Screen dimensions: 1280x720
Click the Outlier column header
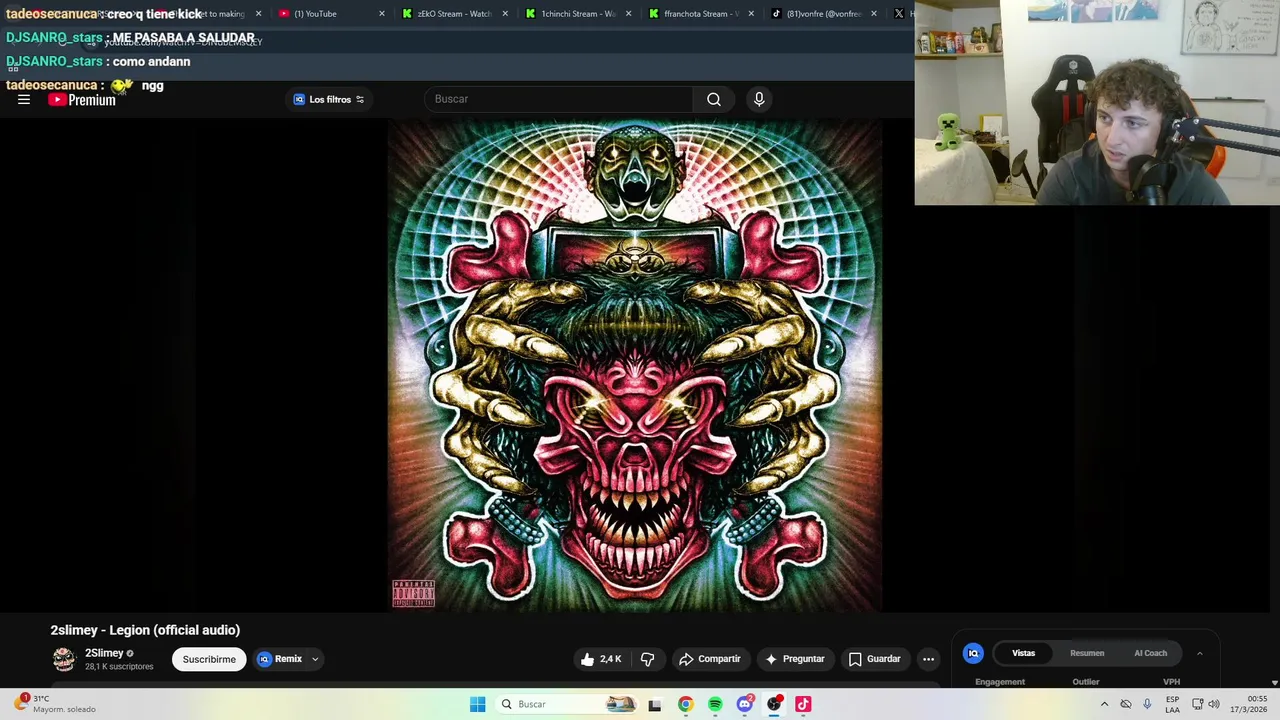pos(1086,682)
